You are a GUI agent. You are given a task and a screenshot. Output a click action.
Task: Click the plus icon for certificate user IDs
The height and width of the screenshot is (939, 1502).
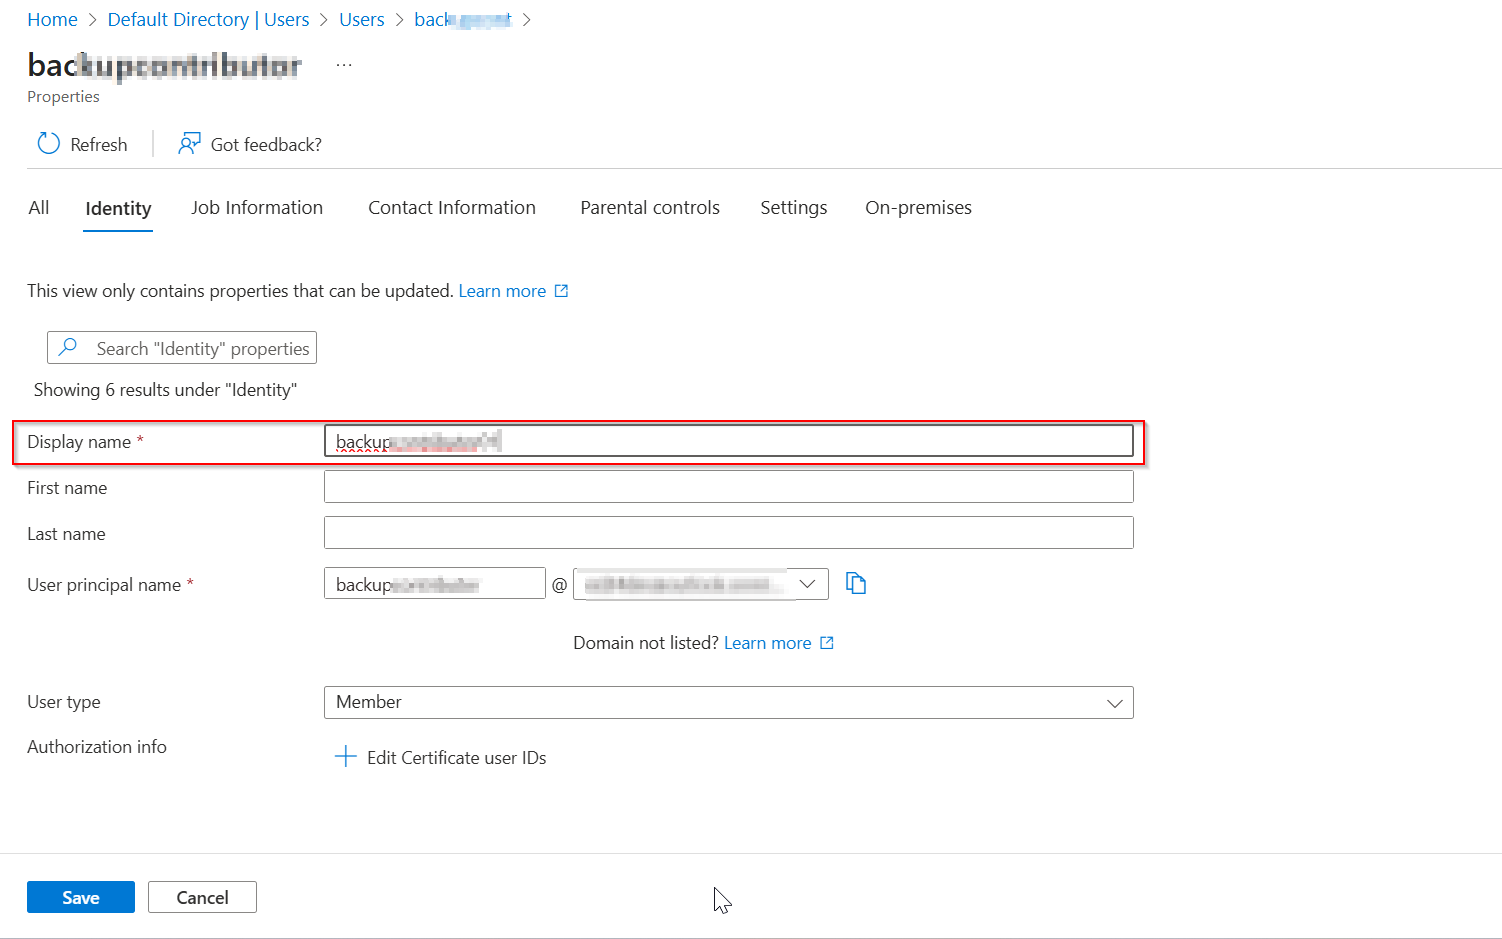point(345,756)
